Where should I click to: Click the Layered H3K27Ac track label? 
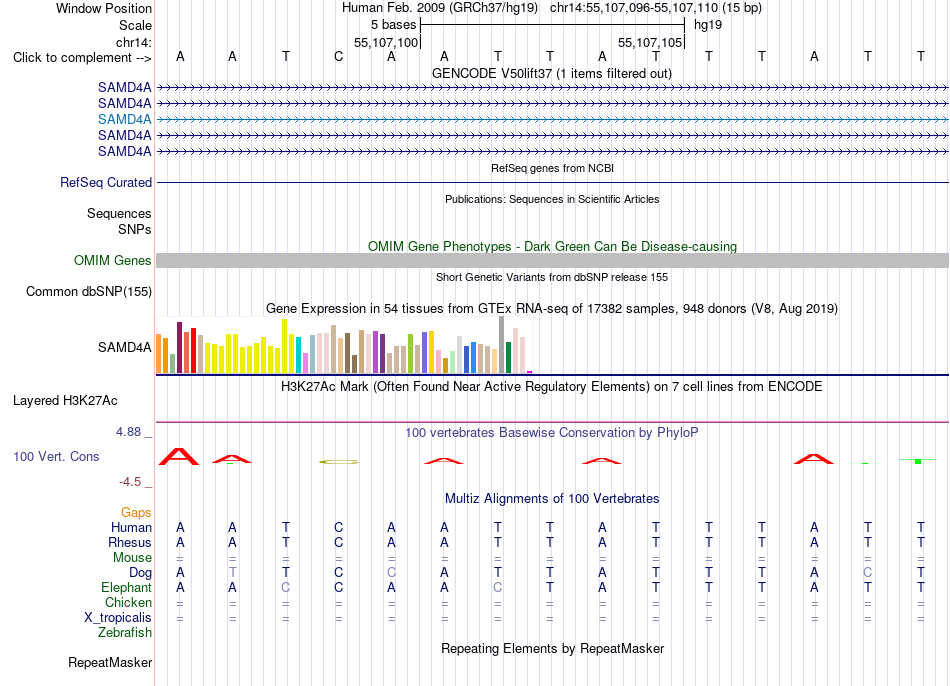point(65,401)
